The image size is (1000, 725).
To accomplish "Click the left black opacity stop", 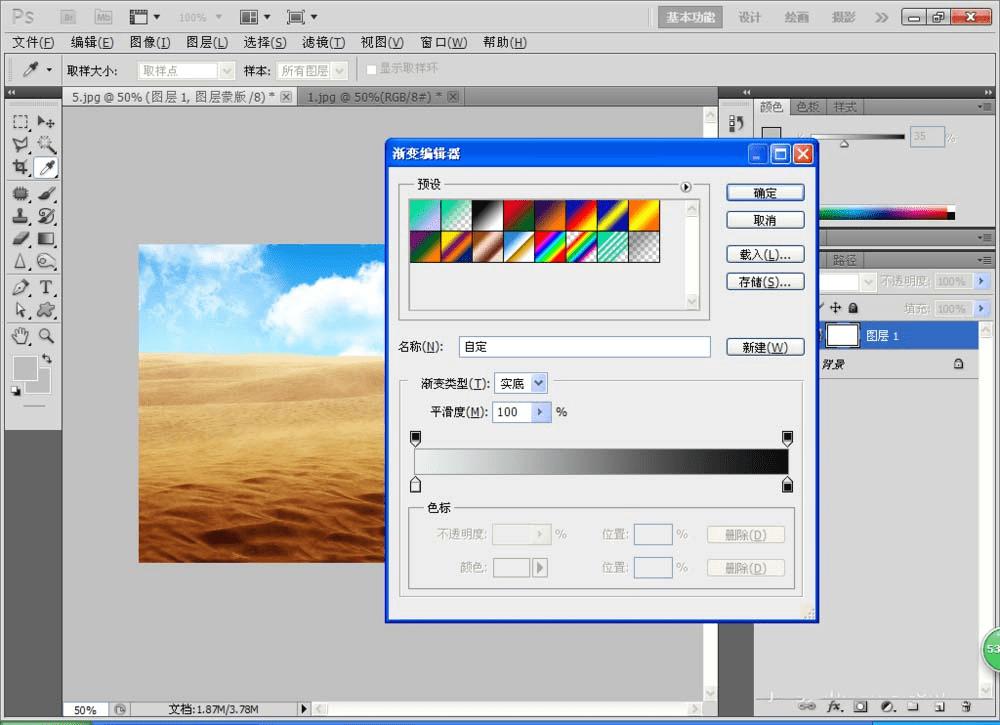I will pyautogui.click(x=416, y=438).
